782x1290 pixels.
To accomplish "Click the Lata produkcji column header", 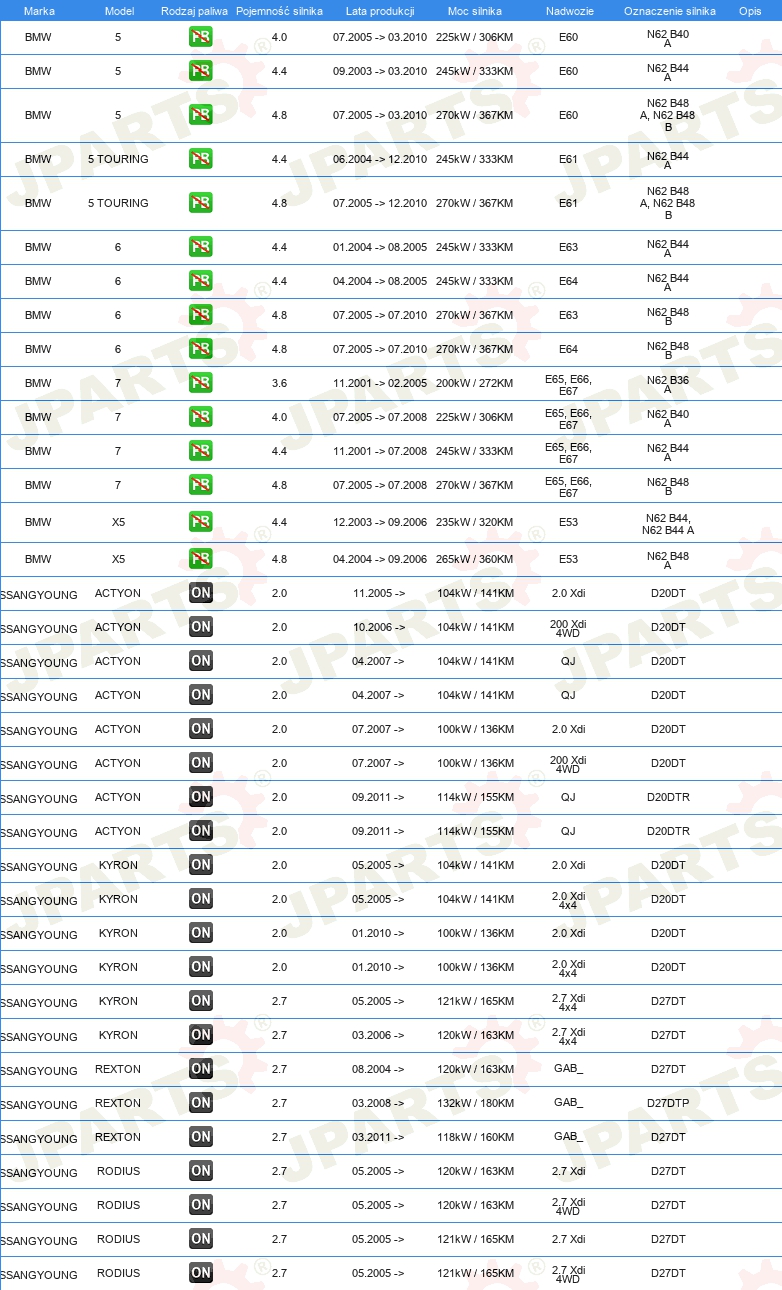I will tap(380, 10).
